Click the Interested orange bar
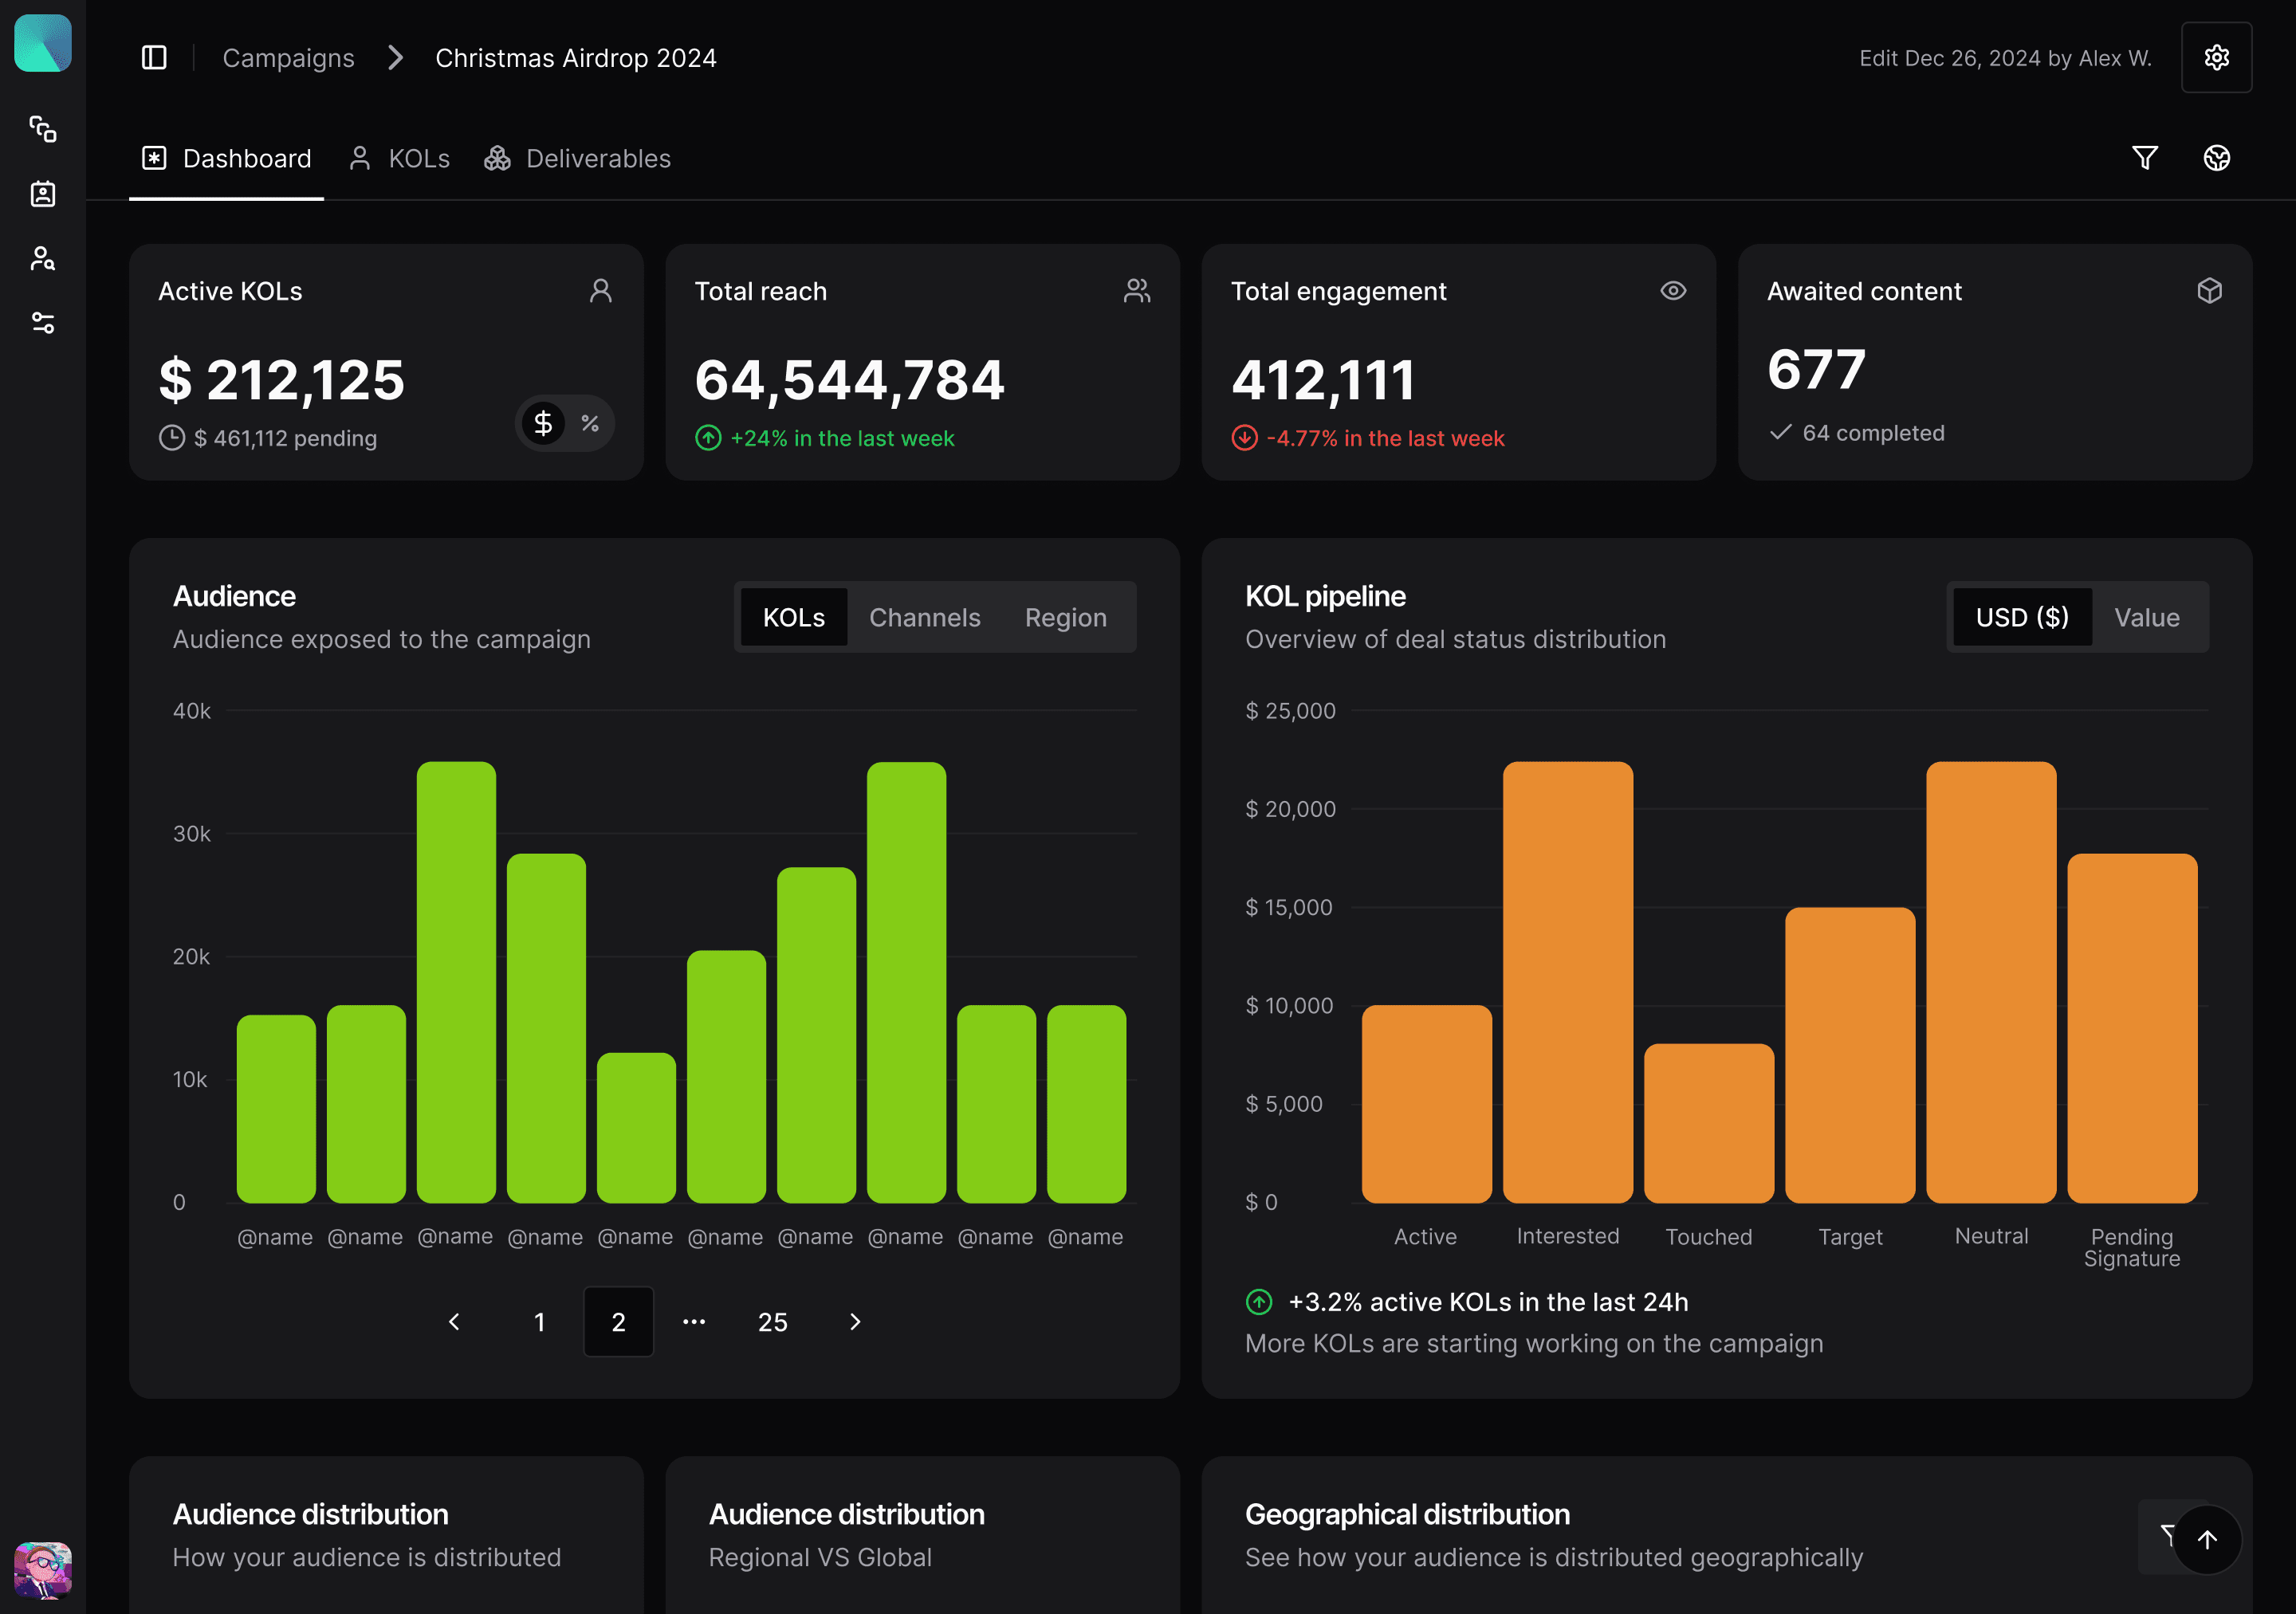 click(x=1567, y=982)
